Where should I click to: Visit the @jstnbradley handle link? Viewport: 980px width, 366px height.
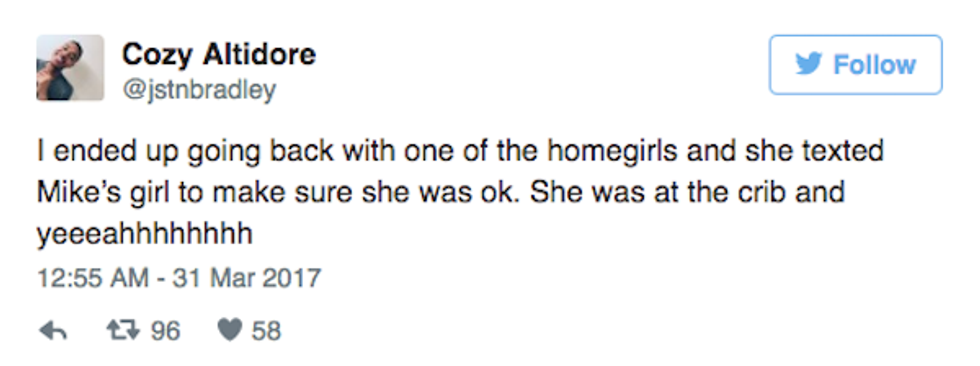tap(199, 90)
